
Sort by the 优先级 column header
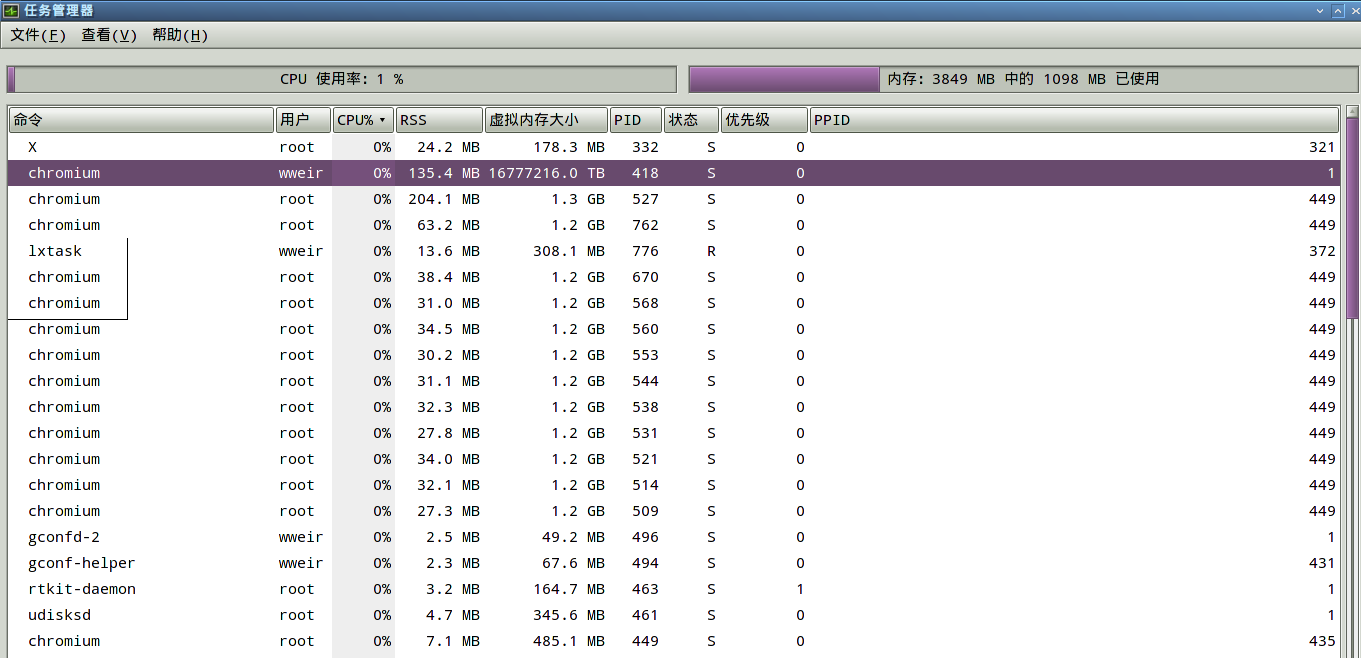[x=764, y=120]
